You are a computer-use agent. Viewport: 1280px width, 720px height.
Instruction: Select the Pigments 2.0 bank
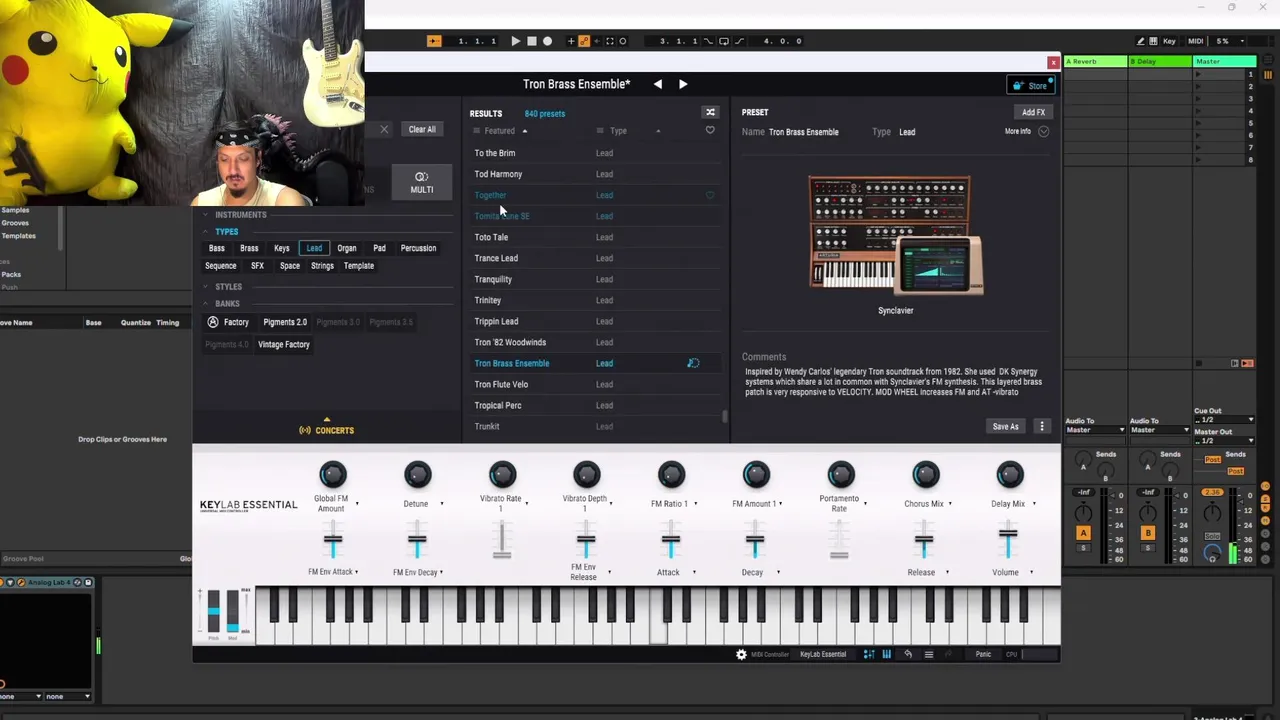coord(285,322)
